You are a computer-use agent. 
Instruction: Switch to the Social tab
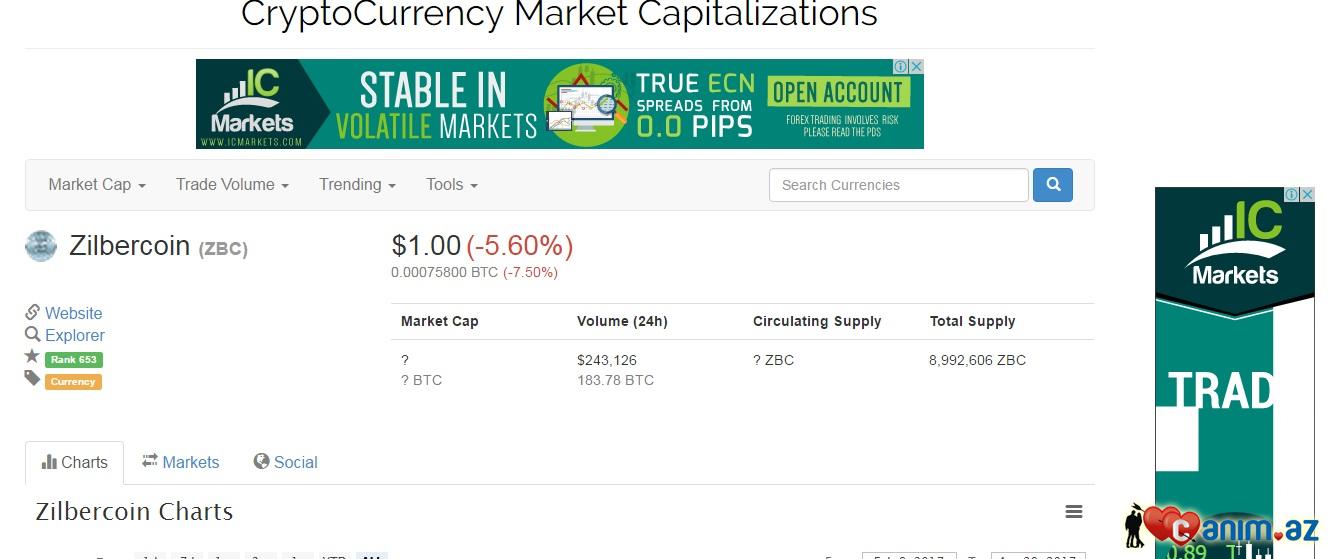(x=285, y=462)
